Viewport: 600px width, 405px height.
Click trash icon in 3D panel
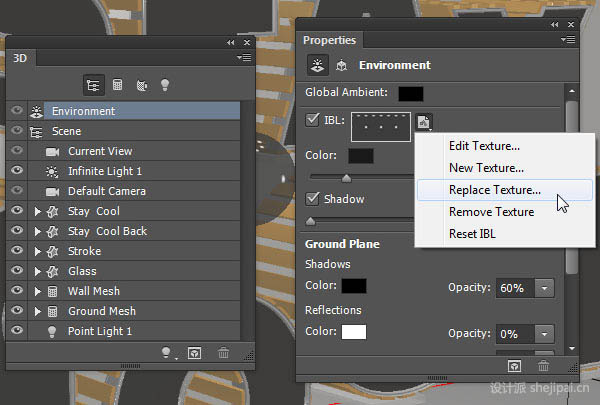click(223, 353)
